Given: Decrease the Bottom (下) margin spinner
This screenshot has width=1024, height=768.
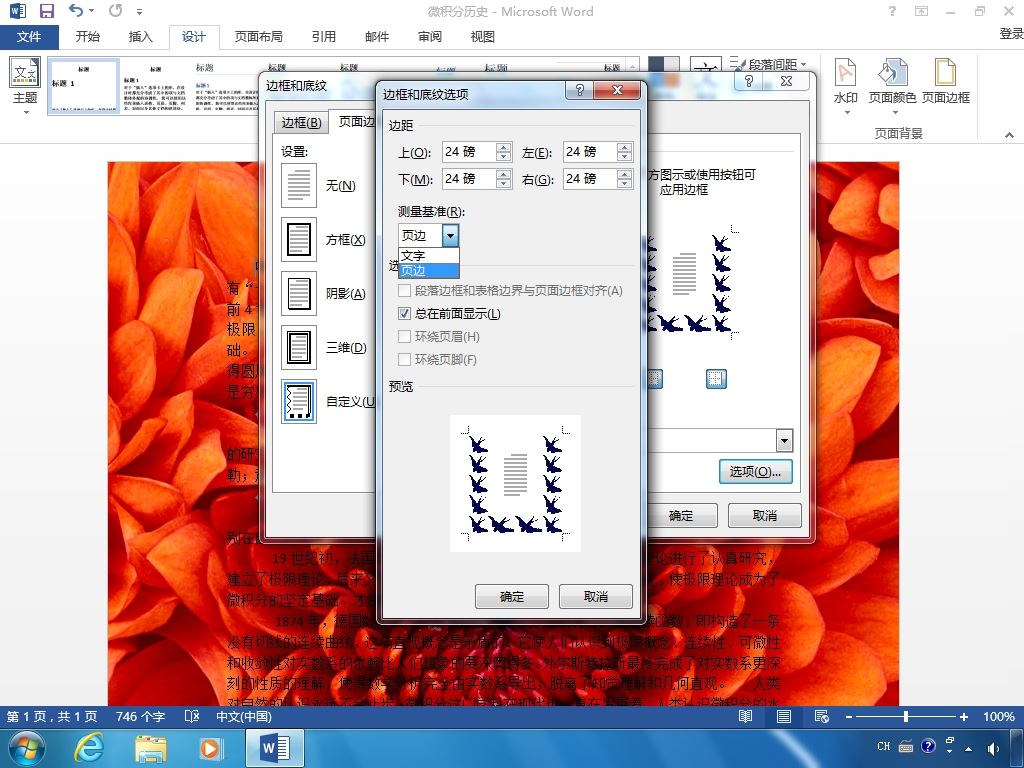Looking at the screenshot, I should coord(503,184).
